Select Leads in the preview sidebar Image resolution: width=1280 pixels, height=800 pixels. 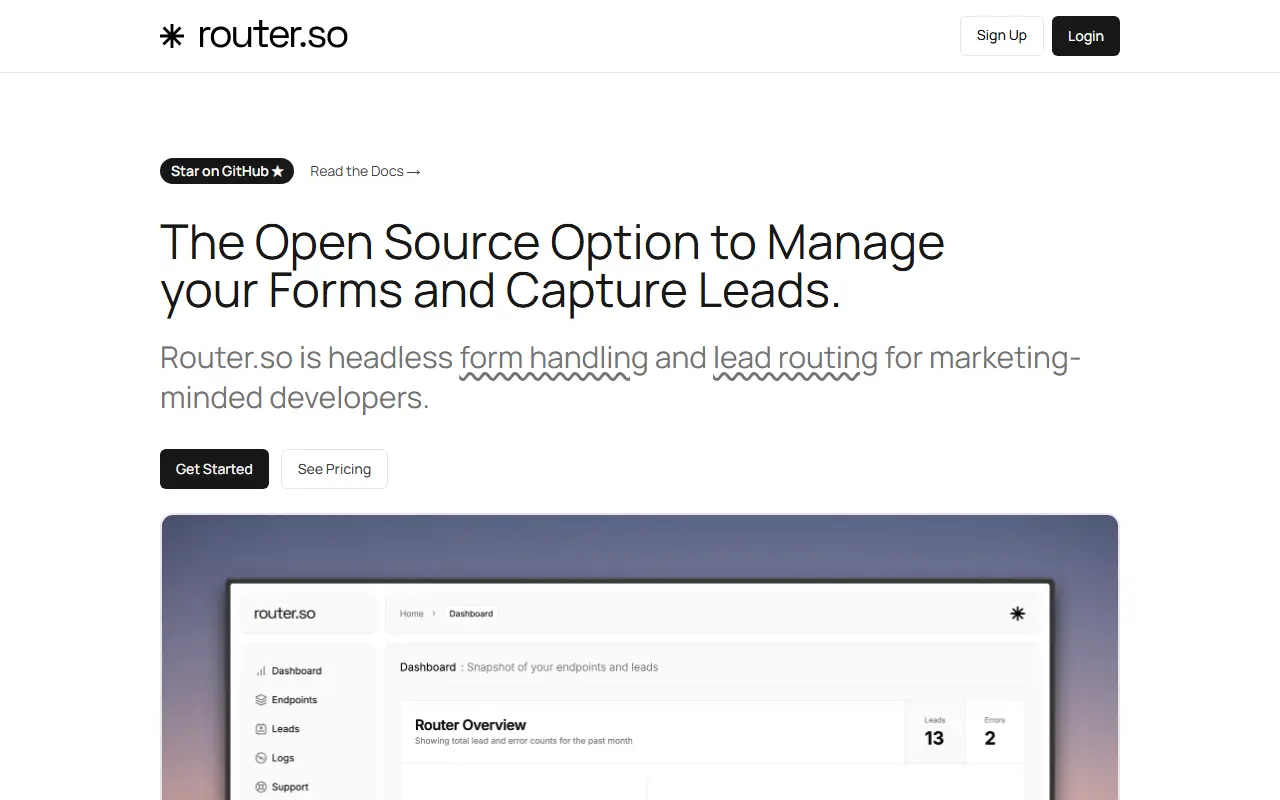tap(285, 729)
